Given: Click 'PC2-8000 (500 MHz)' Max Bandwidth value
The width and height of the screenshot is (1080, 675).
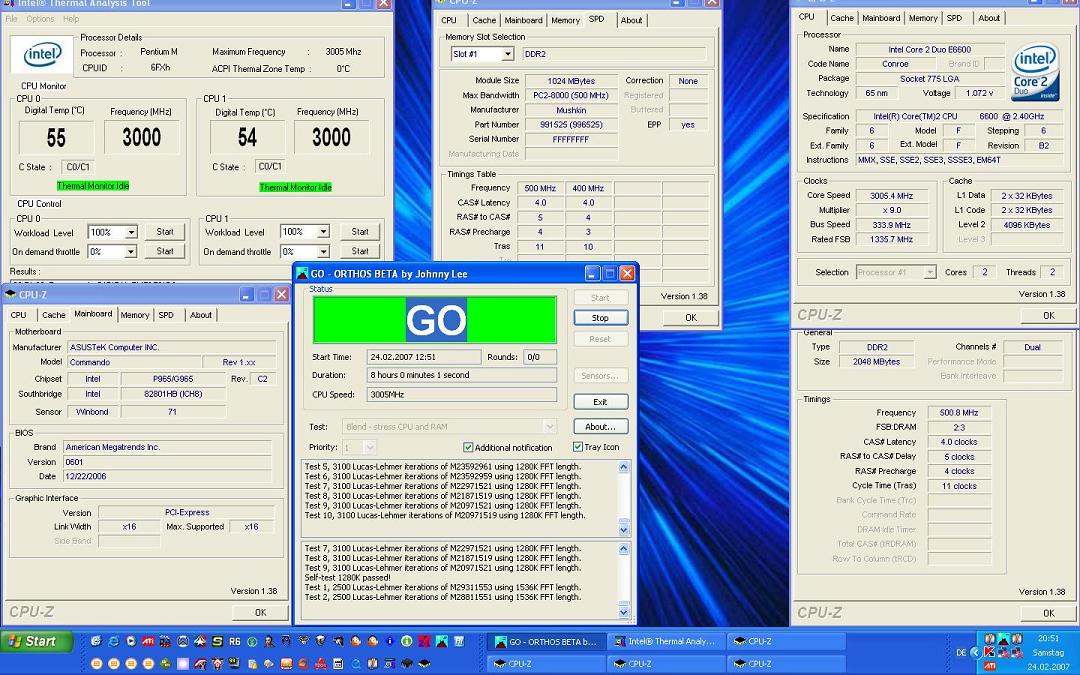Looking at the screenshot, I should (x=571, y=96).
